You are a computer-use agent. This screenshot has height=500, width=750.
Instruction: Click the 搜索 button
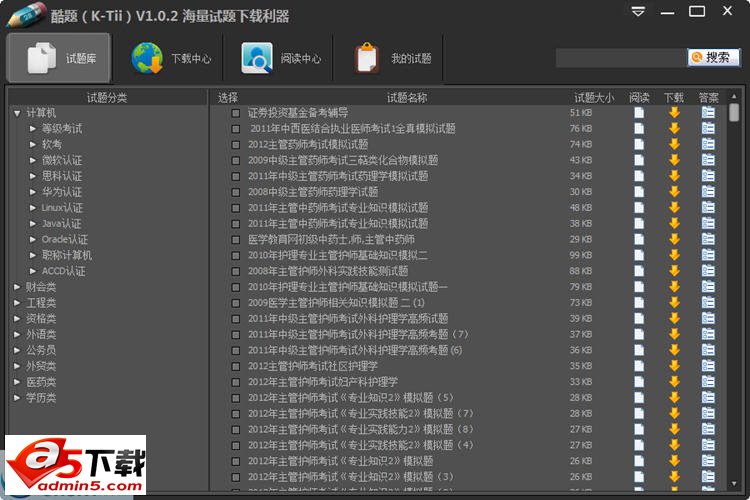(x=713, y=57)
